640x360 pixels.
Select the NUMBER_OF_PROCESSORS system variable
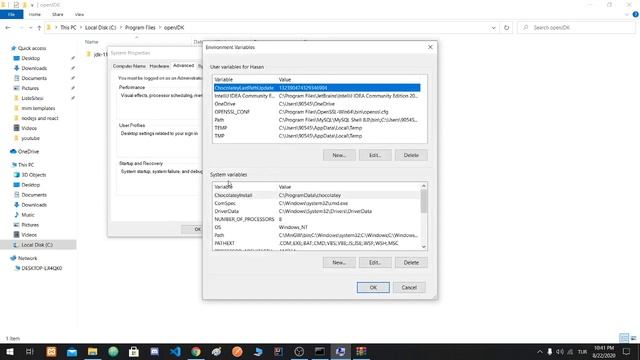click(317, 219)
